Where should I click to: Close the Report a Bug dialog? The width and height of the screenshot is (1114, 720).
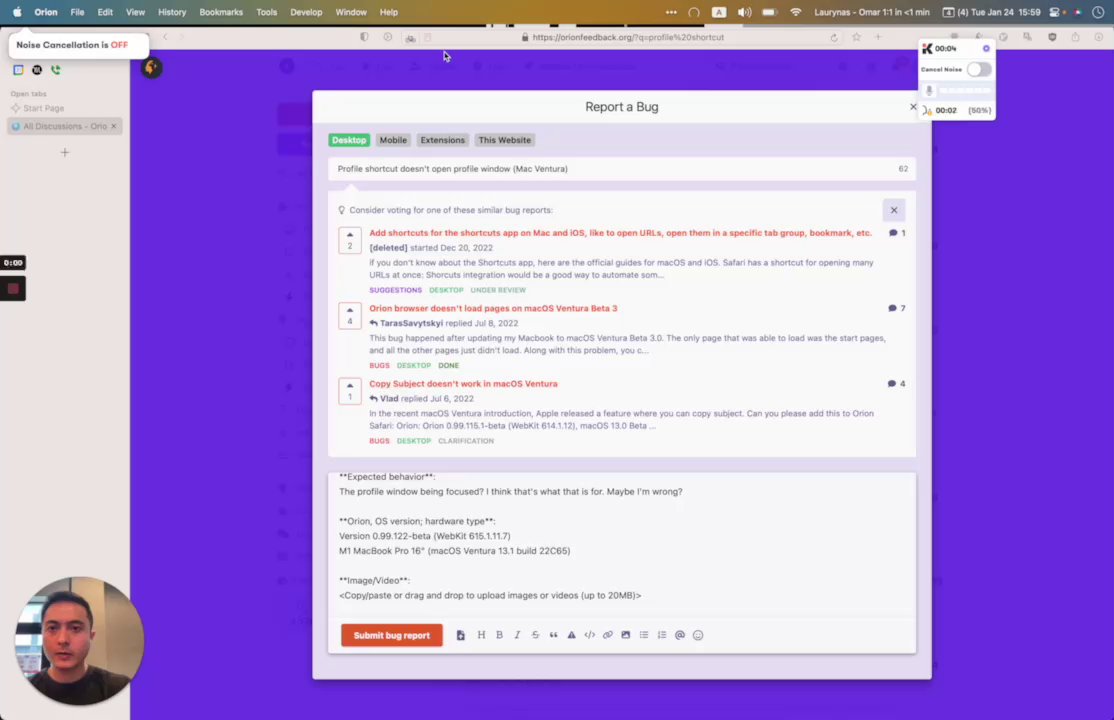[x=913, y=107]
